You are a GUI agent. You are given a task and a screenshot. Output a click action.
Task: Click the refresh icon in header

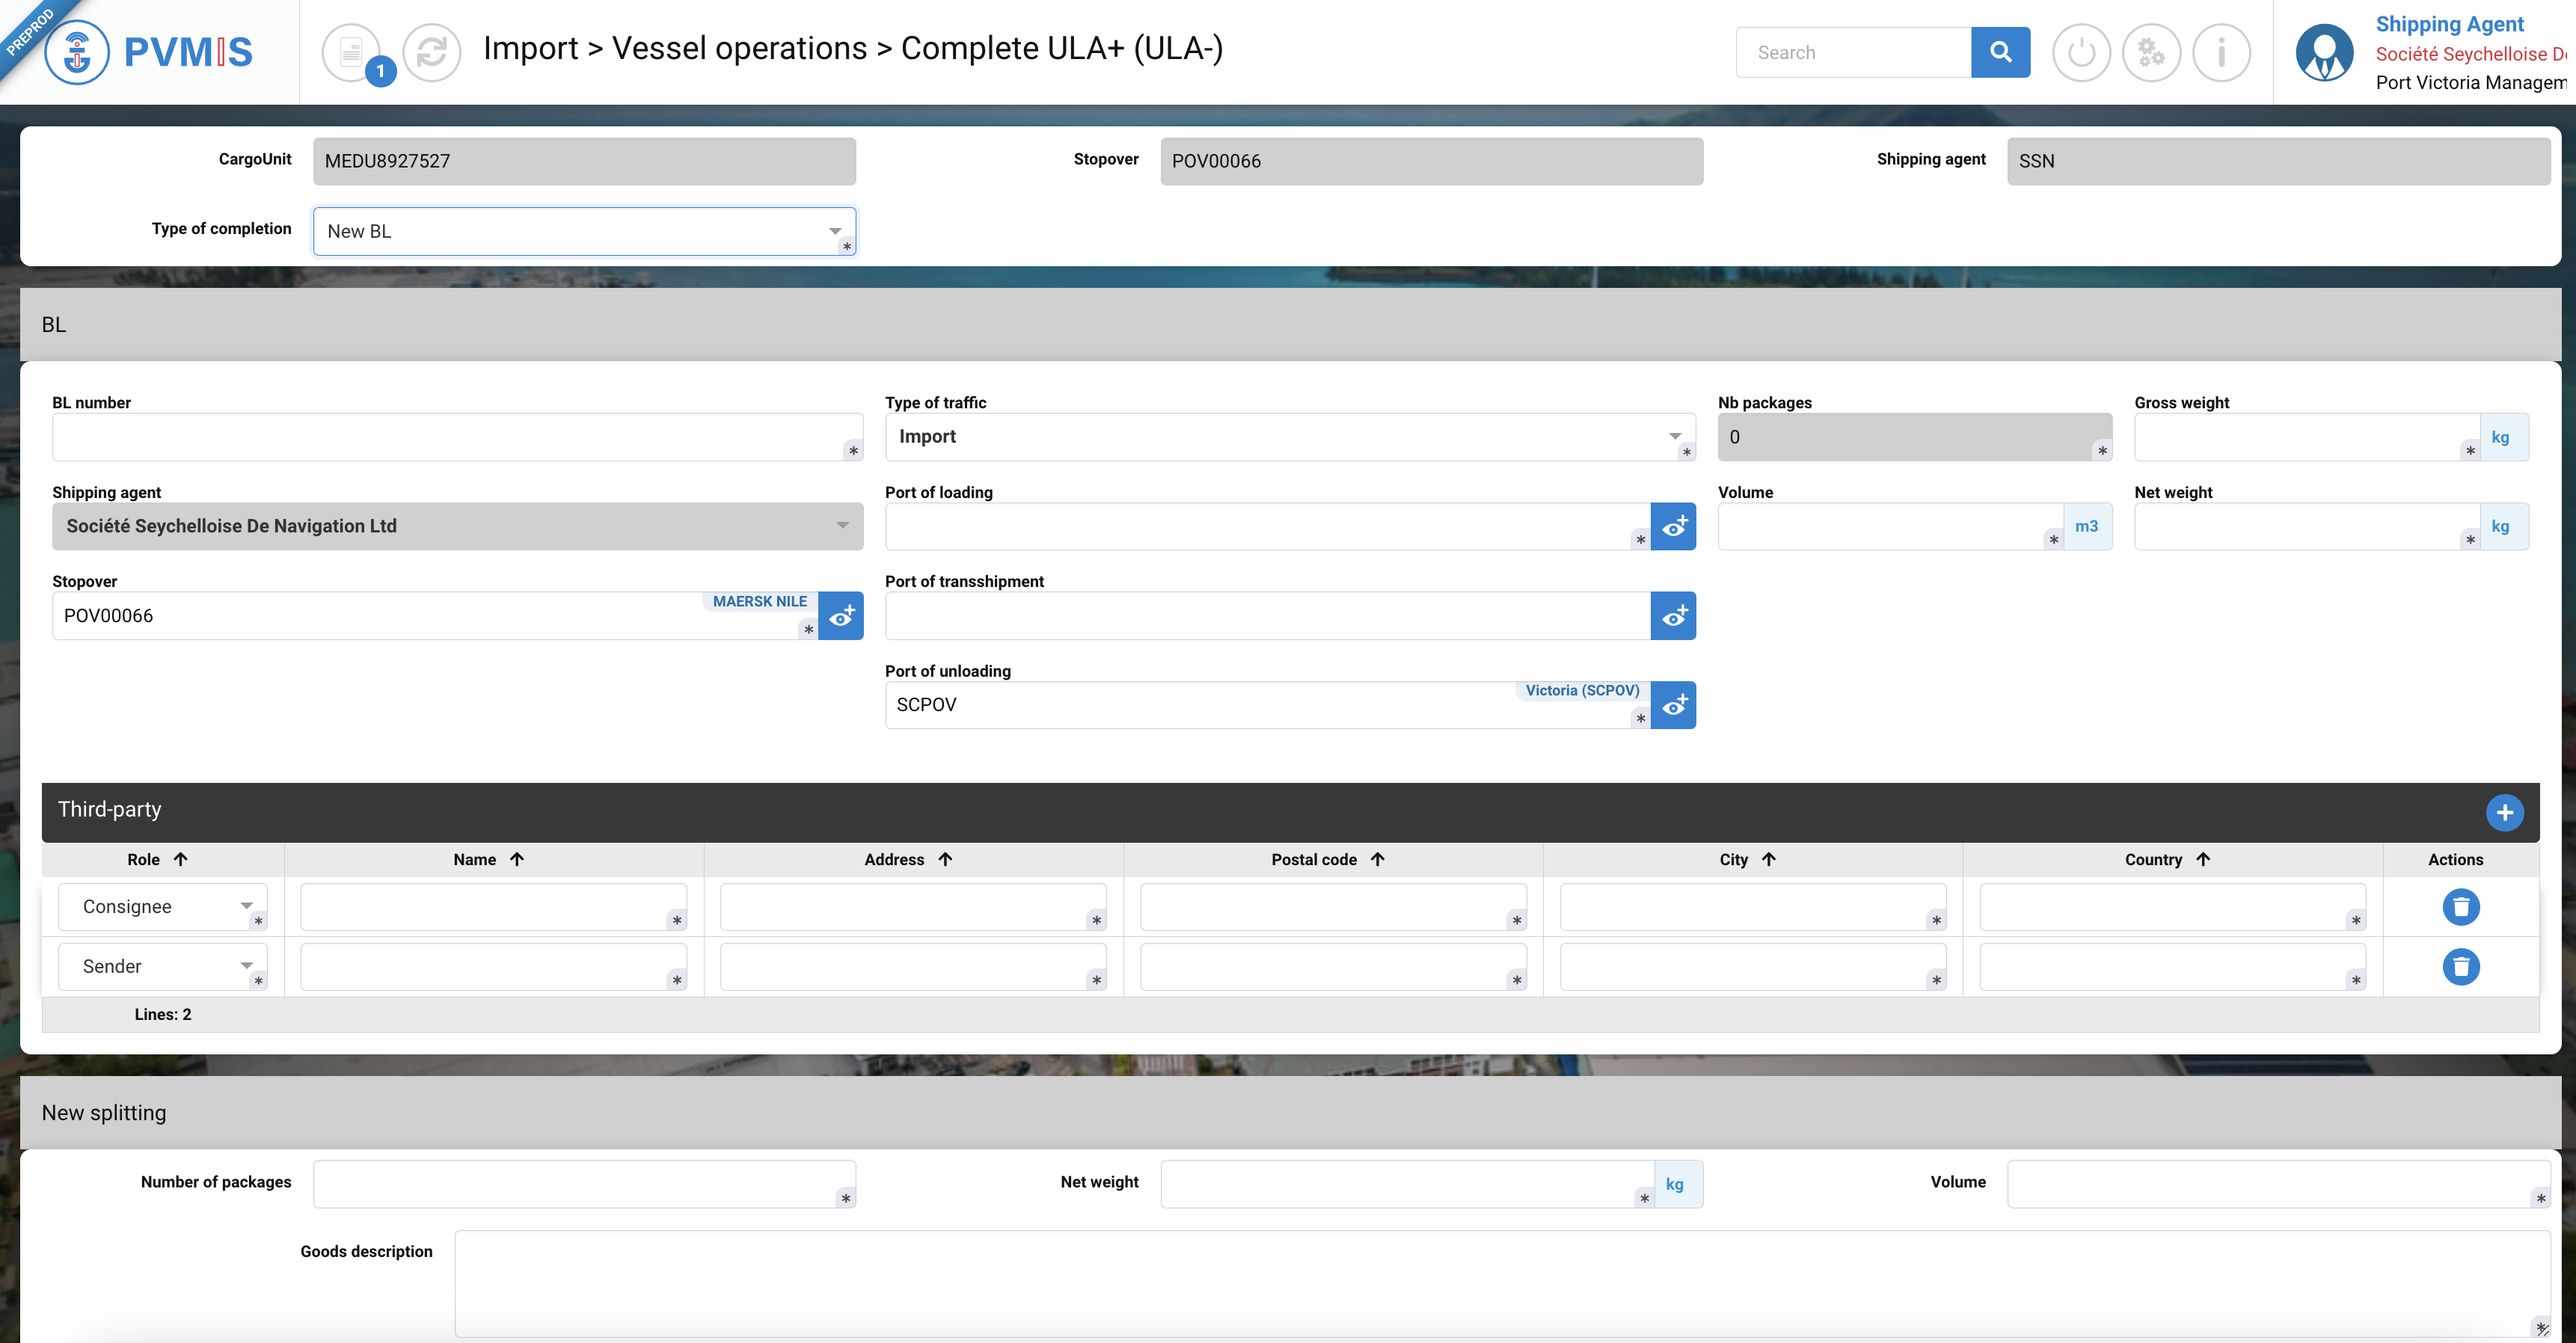(431, 52)
